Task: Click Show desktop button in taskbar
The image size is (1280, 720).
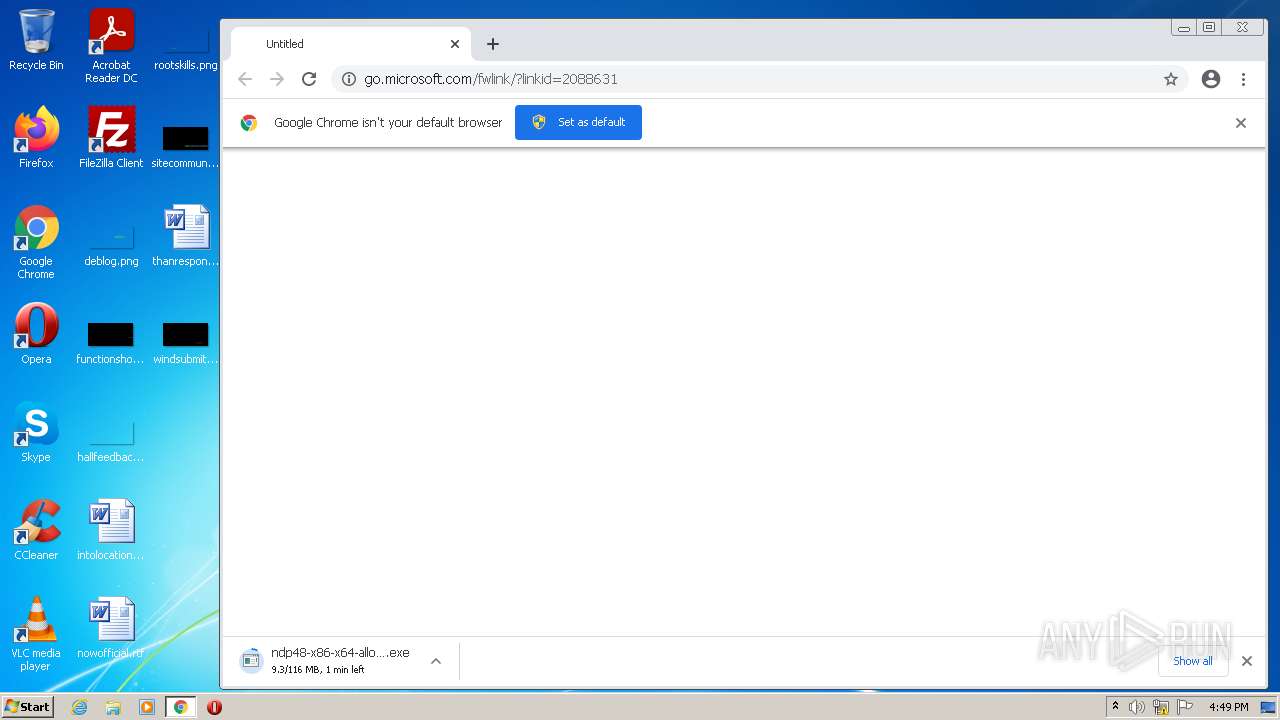Action: pyautogui.click(x=1269, y=707)
